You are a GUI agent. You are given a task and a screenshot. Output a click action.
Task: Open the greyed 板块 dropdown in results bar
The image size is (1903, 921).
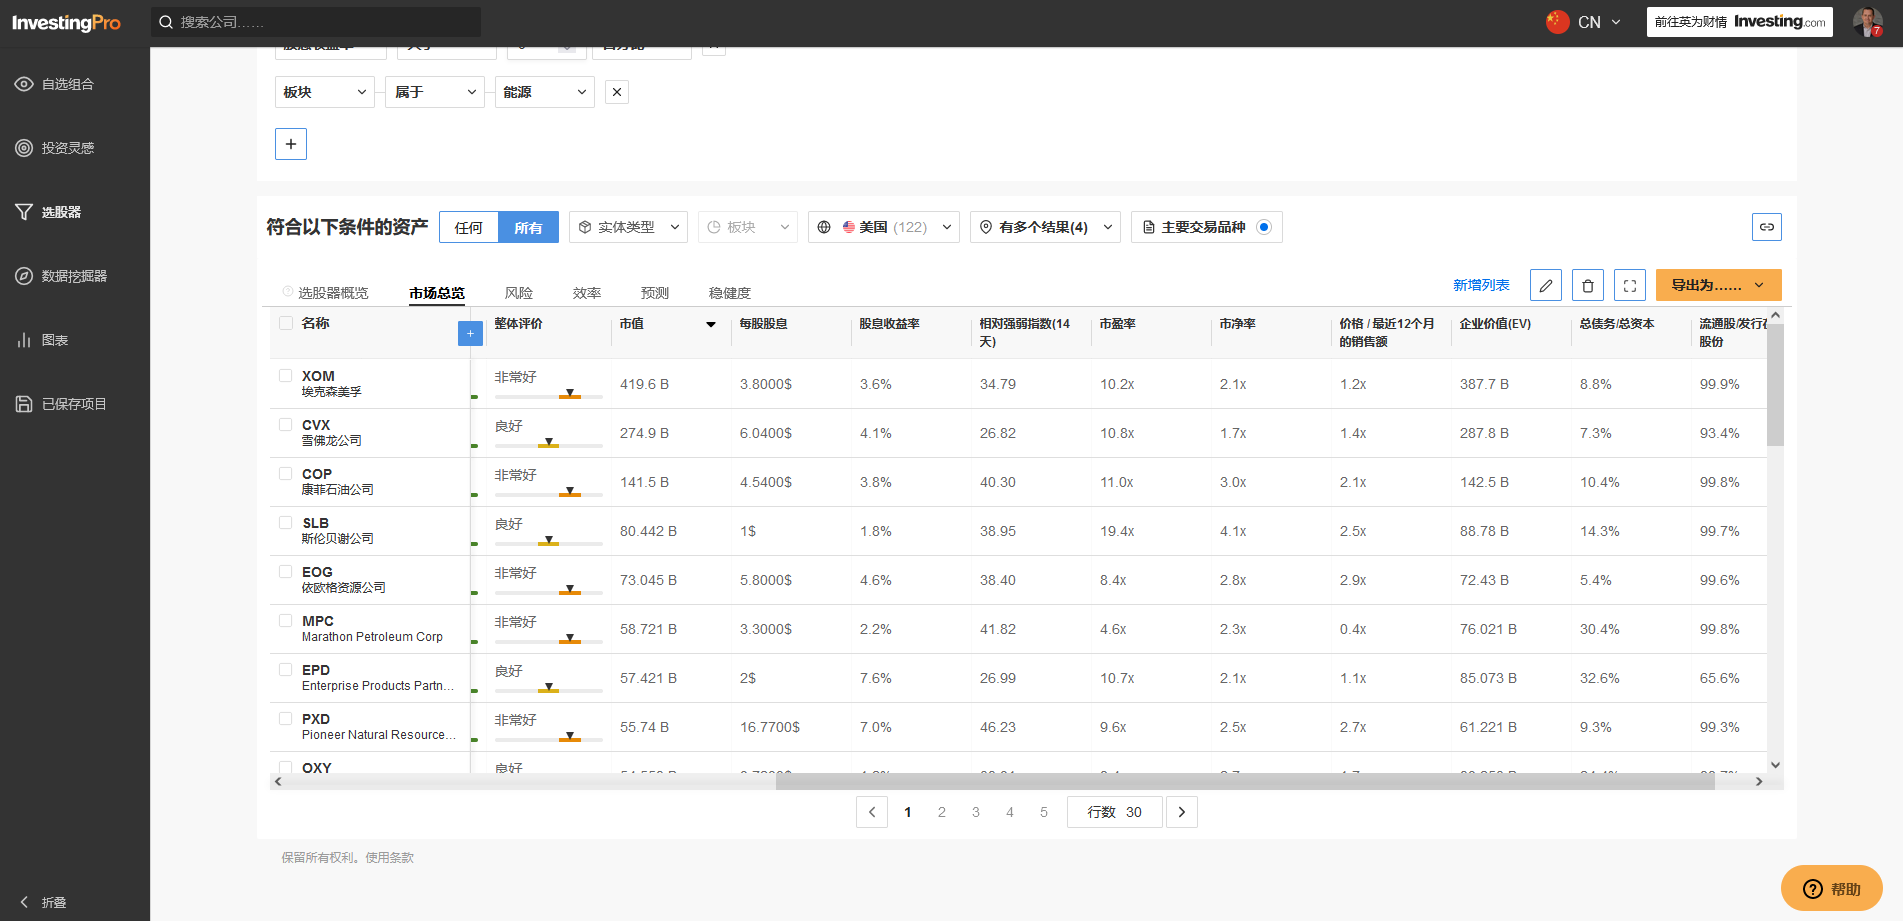coord(748,227)
